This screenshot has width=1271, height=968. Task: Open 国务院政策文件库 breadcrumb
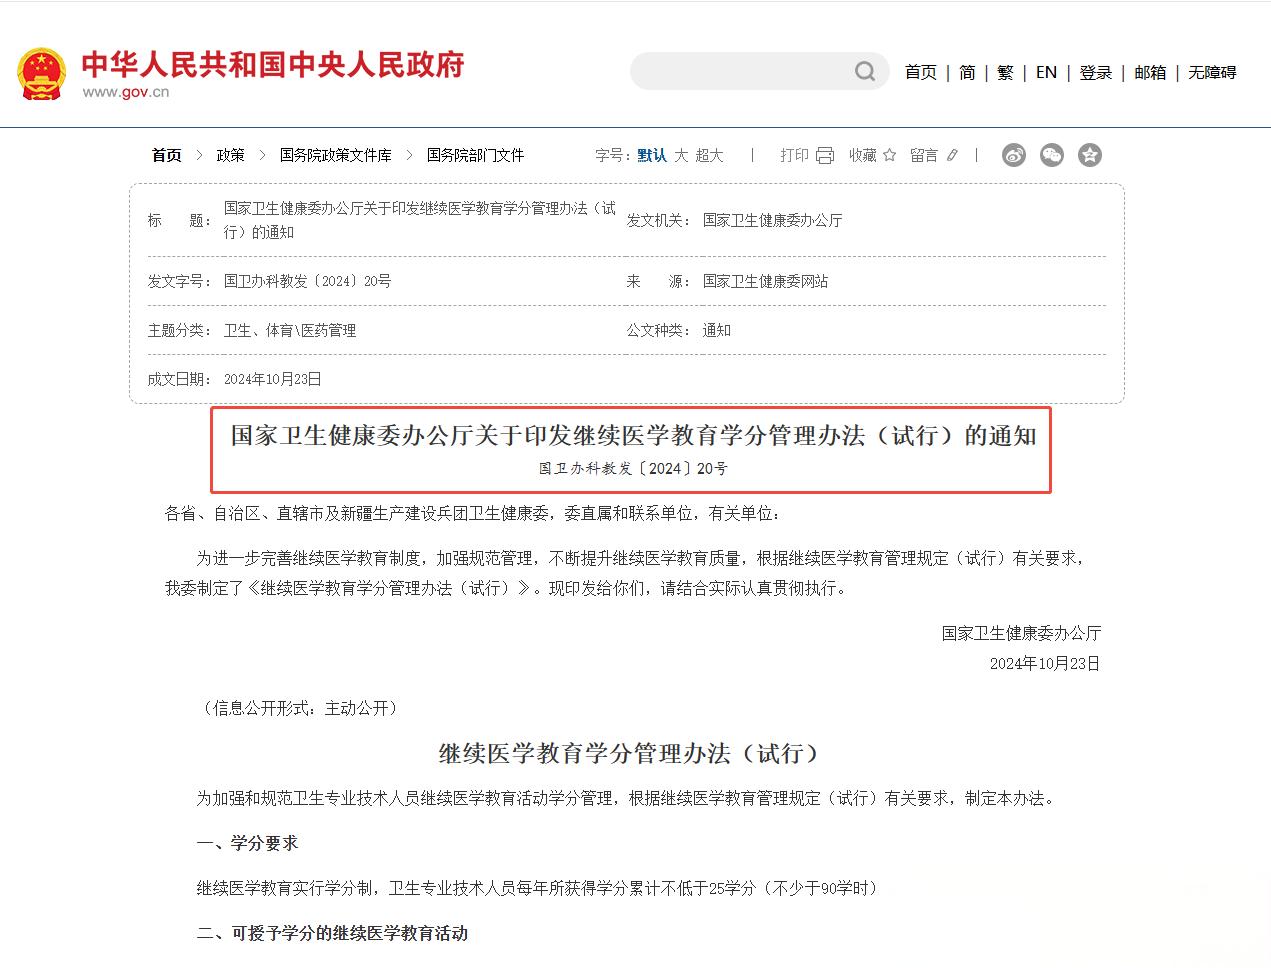pos(336,155)
